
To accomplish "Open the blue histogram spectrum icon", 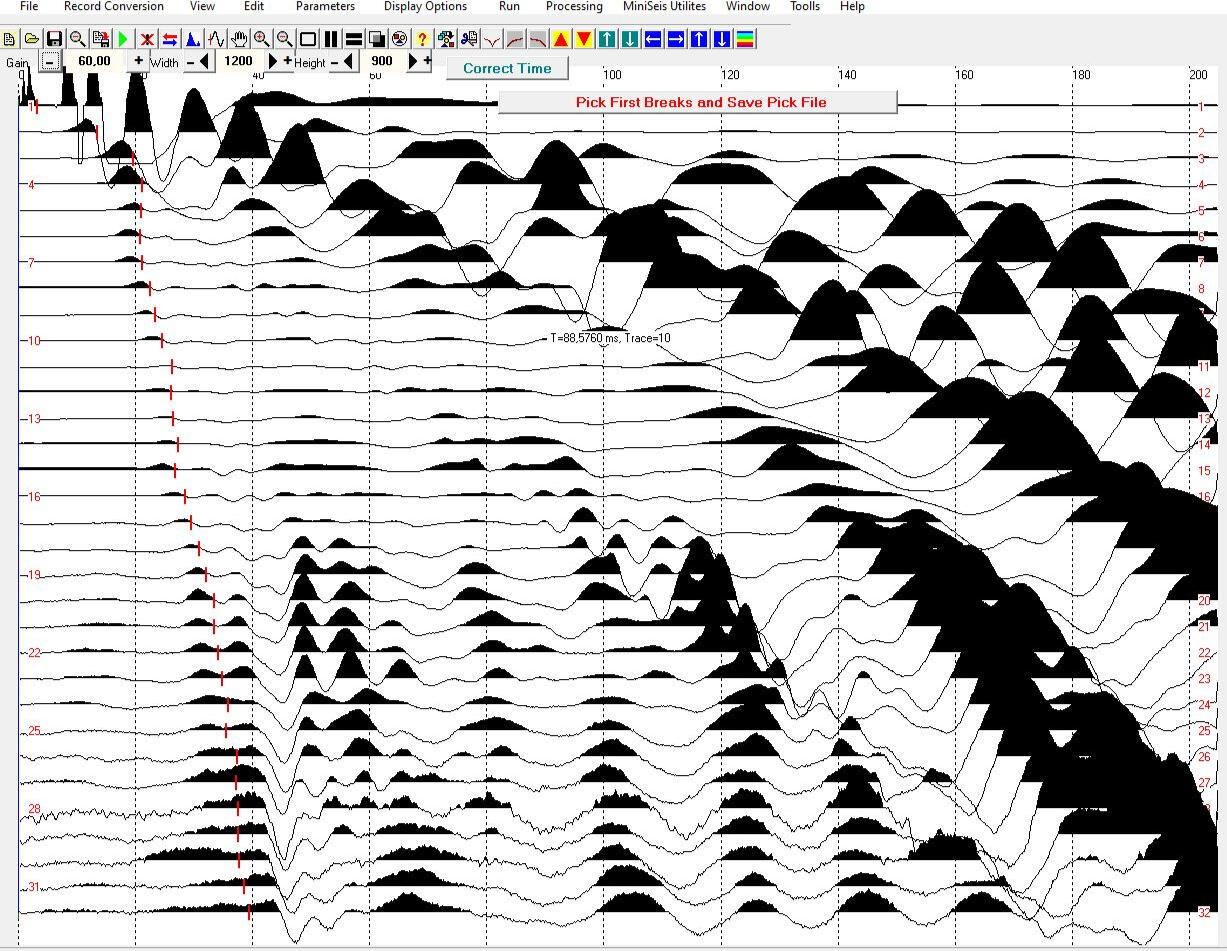I will (193, 39).
